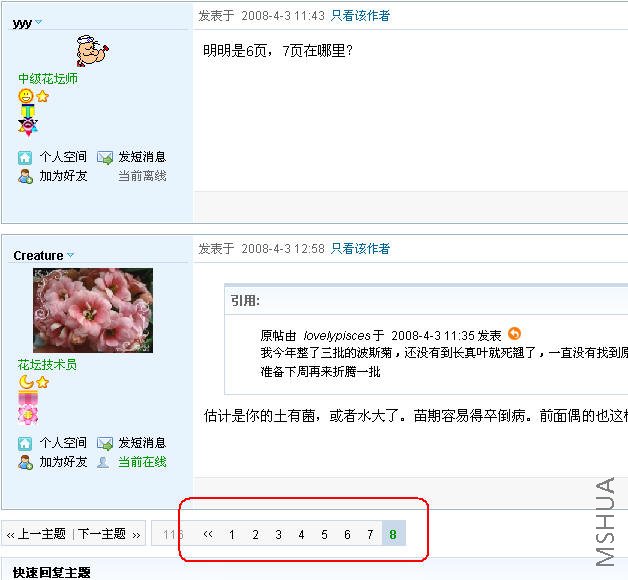Click Creature's pink flower avatar image
The height and width of the screenshot is (580, 628).
point(93,310)
